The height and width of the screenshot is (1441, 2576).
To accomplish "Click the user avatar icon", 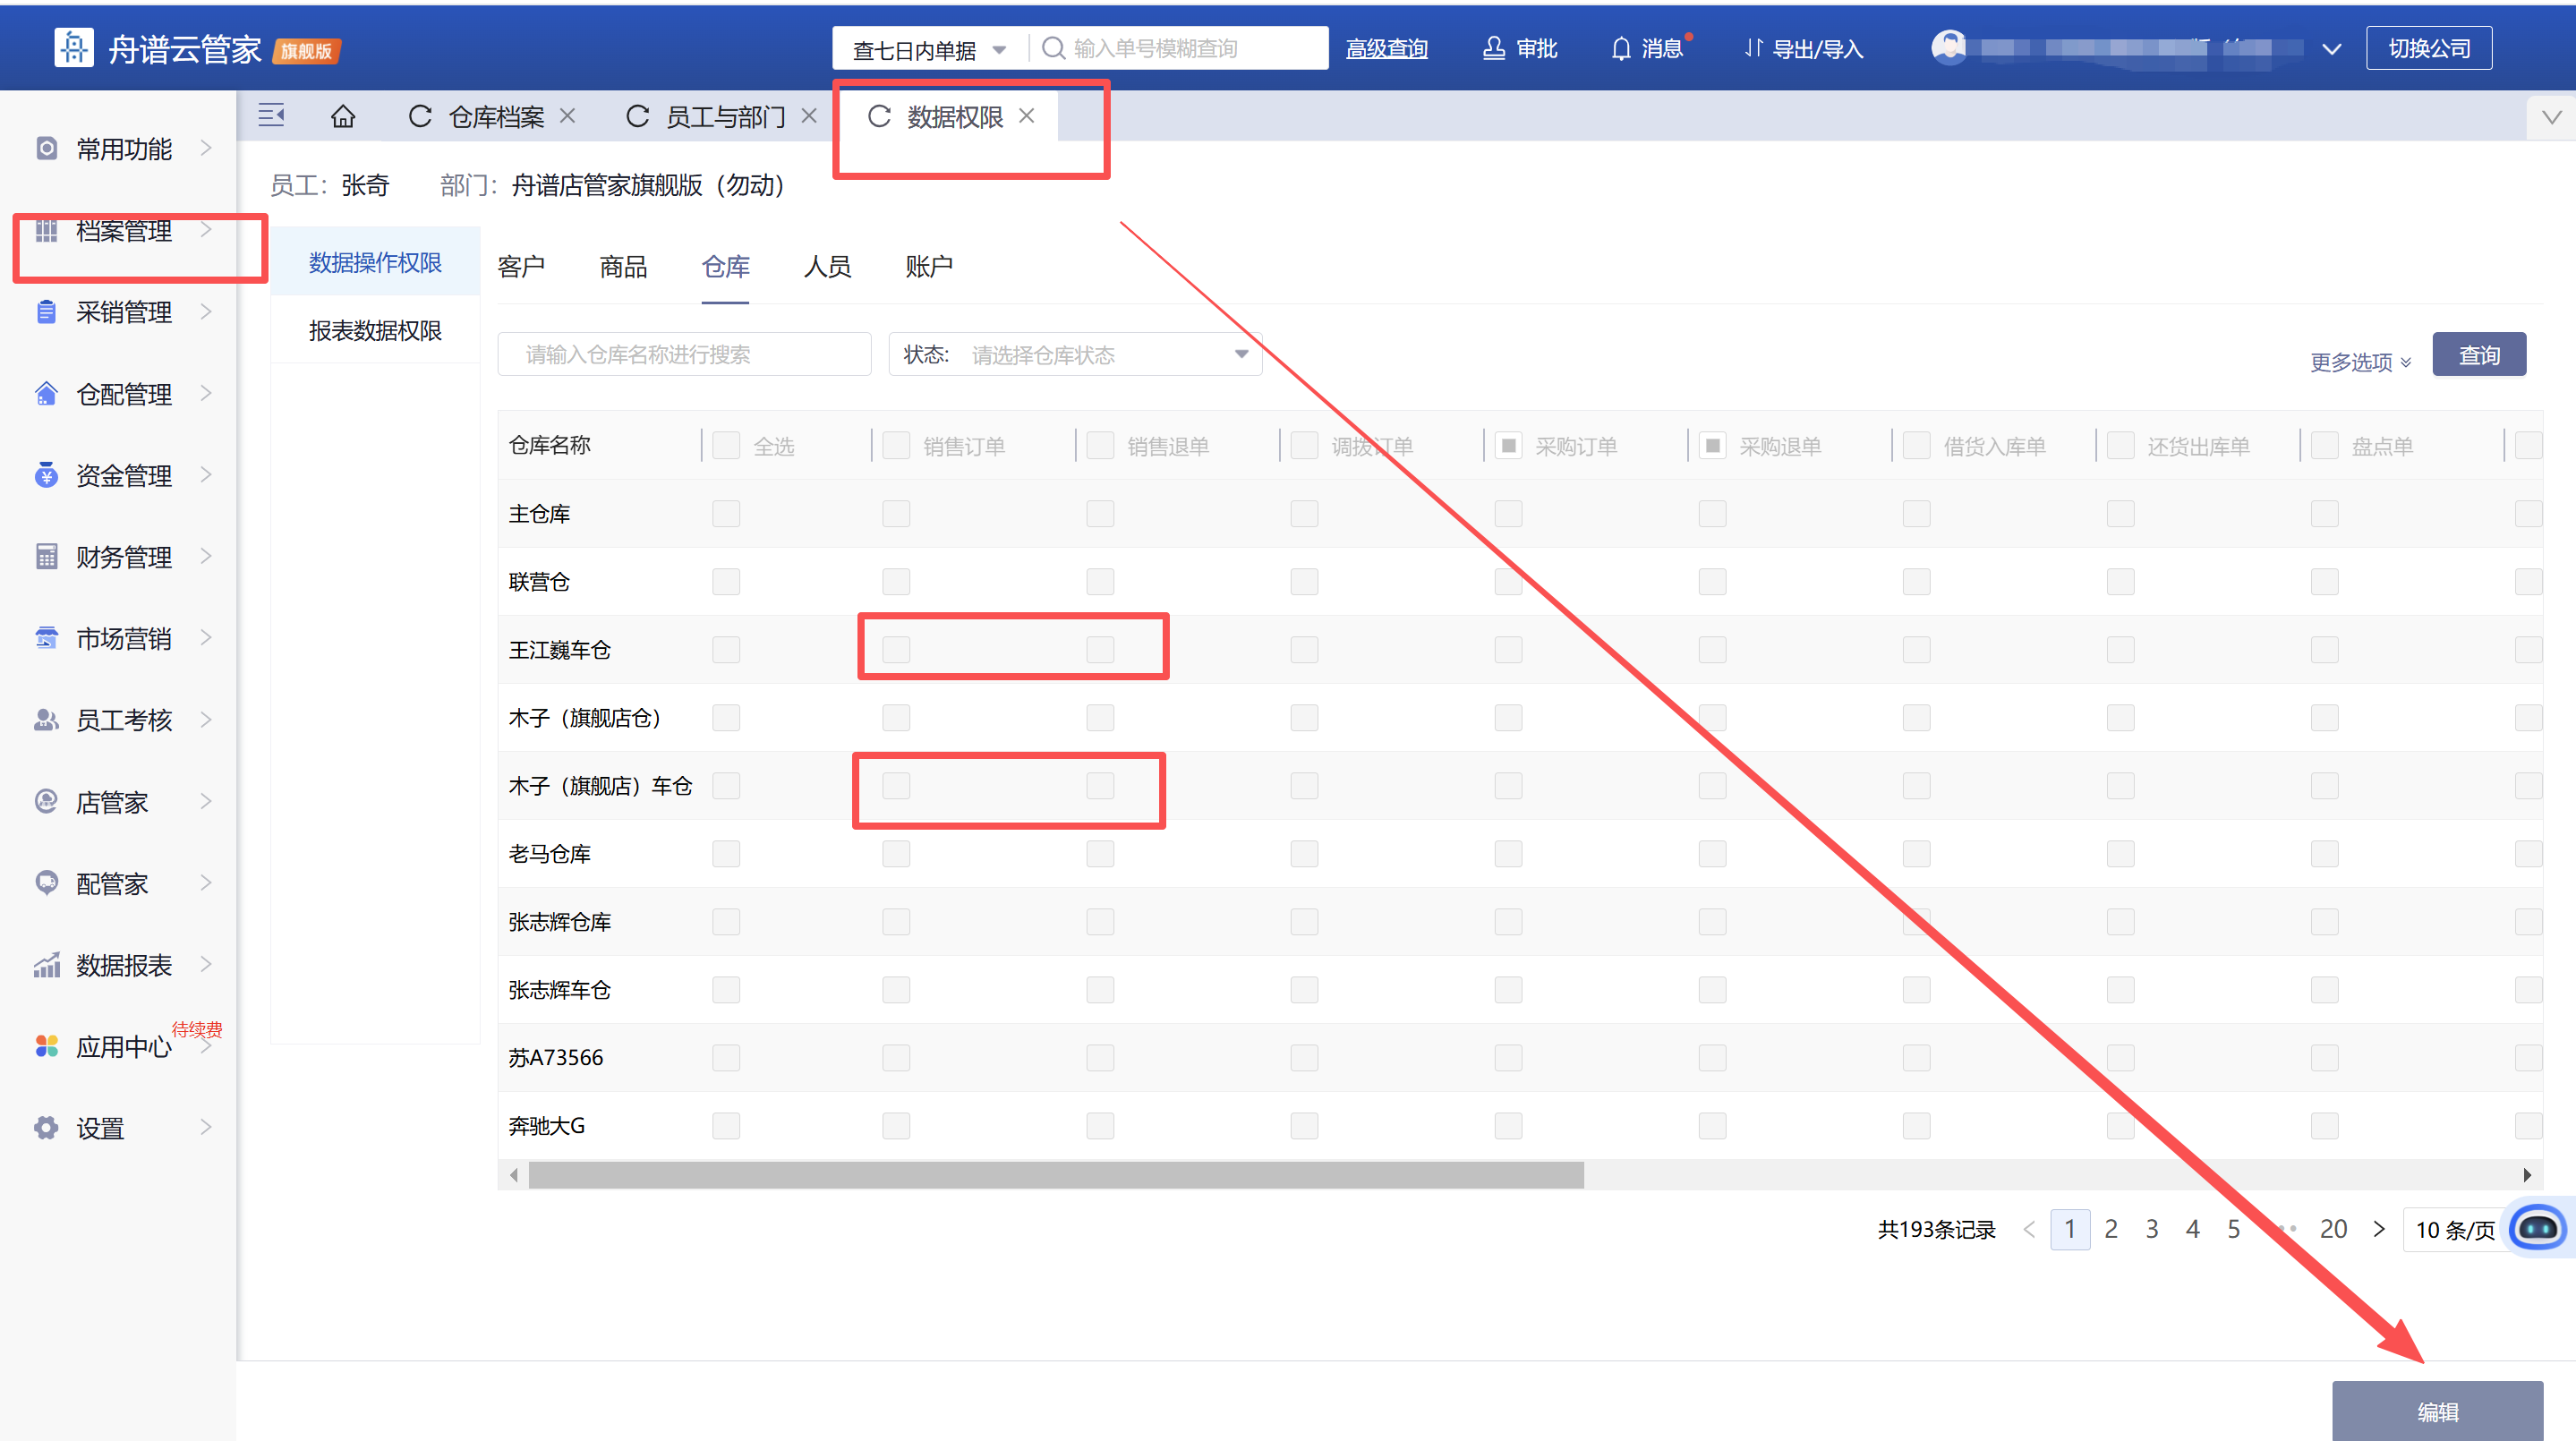I will pos(1949,47).
